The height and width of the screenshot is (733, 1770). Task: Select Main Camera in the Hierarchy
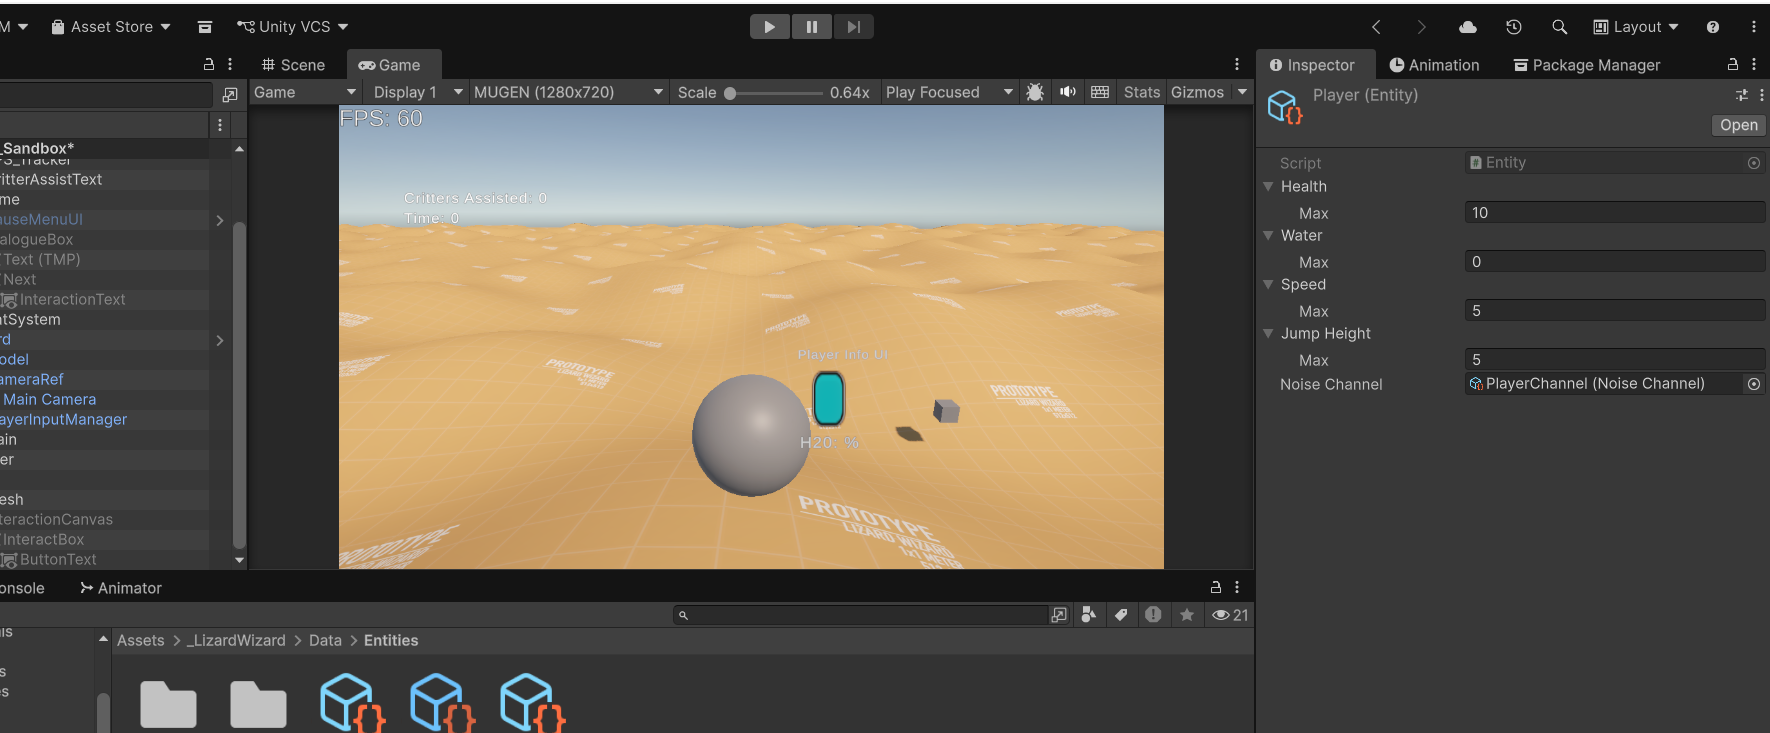50,399
